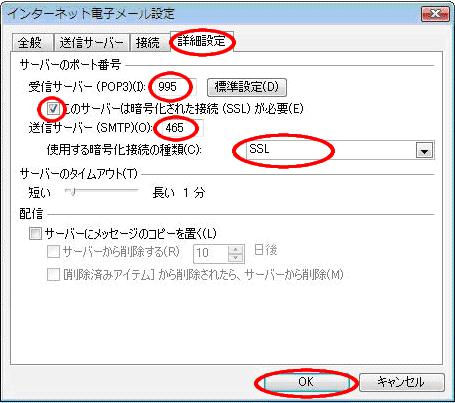Open the 送信サーバー tab
Viewport: 455px width, 403px height.
[91, 43]
